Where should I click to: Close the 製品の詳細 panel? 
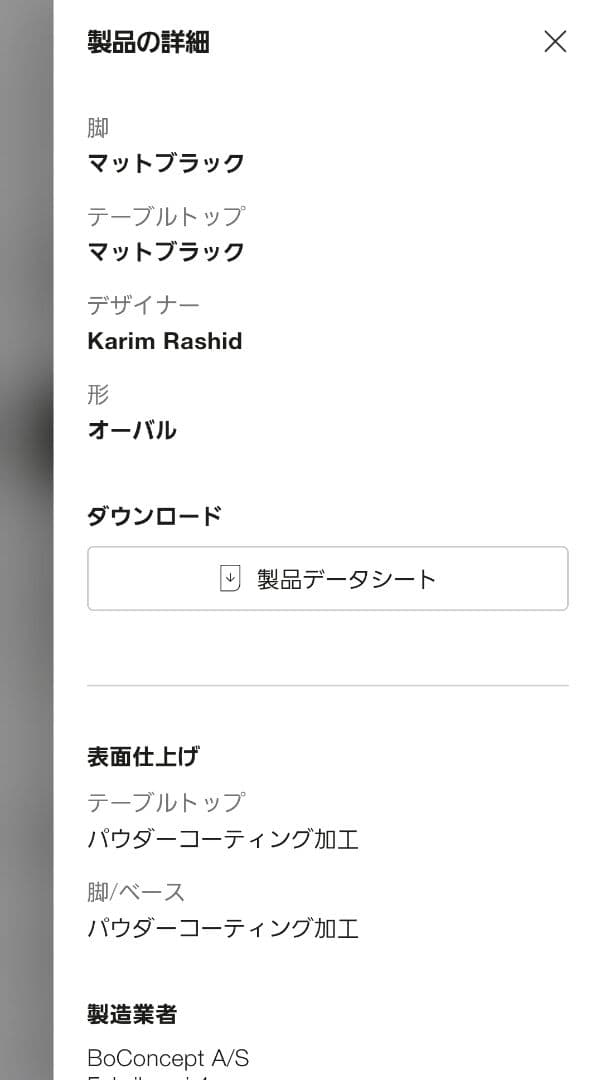[555, 41]
